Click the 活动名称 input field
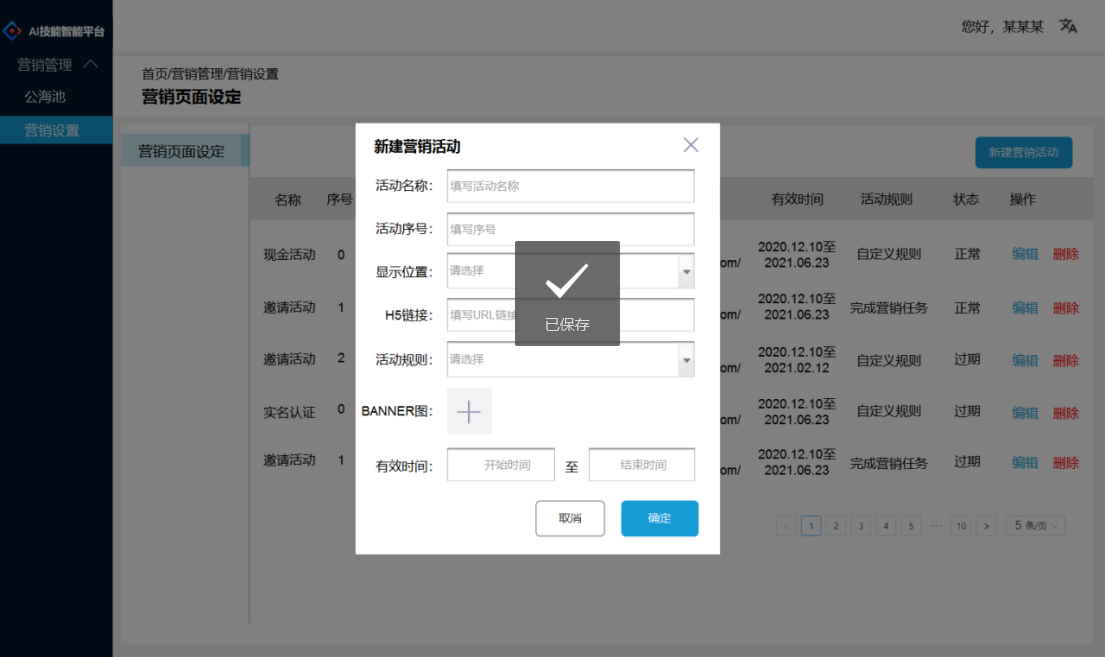1105x657 pixels. coord(570,186)
